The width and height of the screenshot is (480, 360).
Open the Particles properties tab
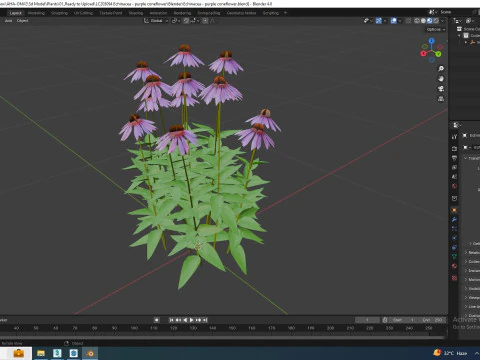[454, 229]
